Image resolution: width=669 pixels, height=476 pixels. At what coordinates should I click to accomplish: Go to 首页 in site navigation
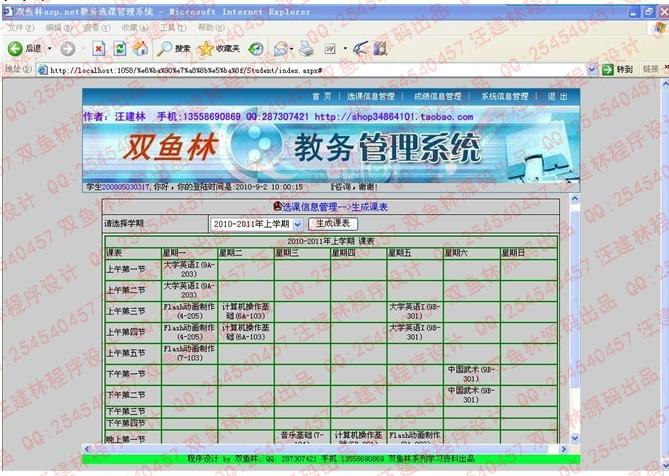pos(322,96)
